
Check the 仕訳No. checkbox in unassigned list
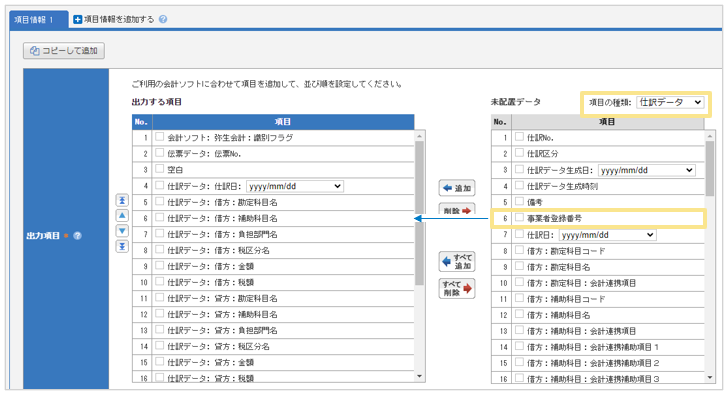519,136
